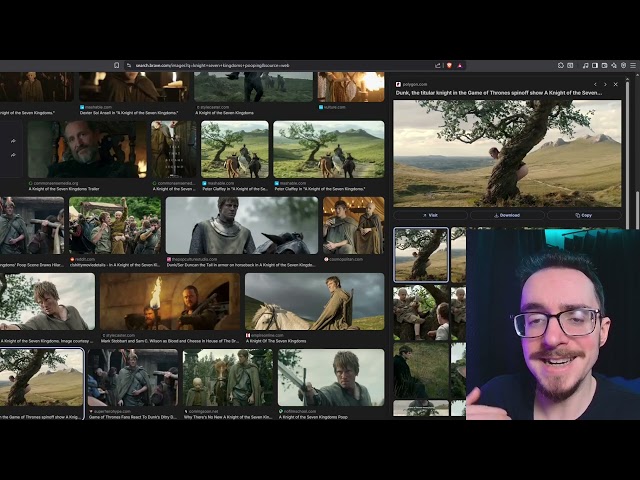The image size is (640, 480).
Task: Click the 'A Knight of the Seven Kingdoms Trailer' caption
Action: pyautogui.click(x=64, y=189)
